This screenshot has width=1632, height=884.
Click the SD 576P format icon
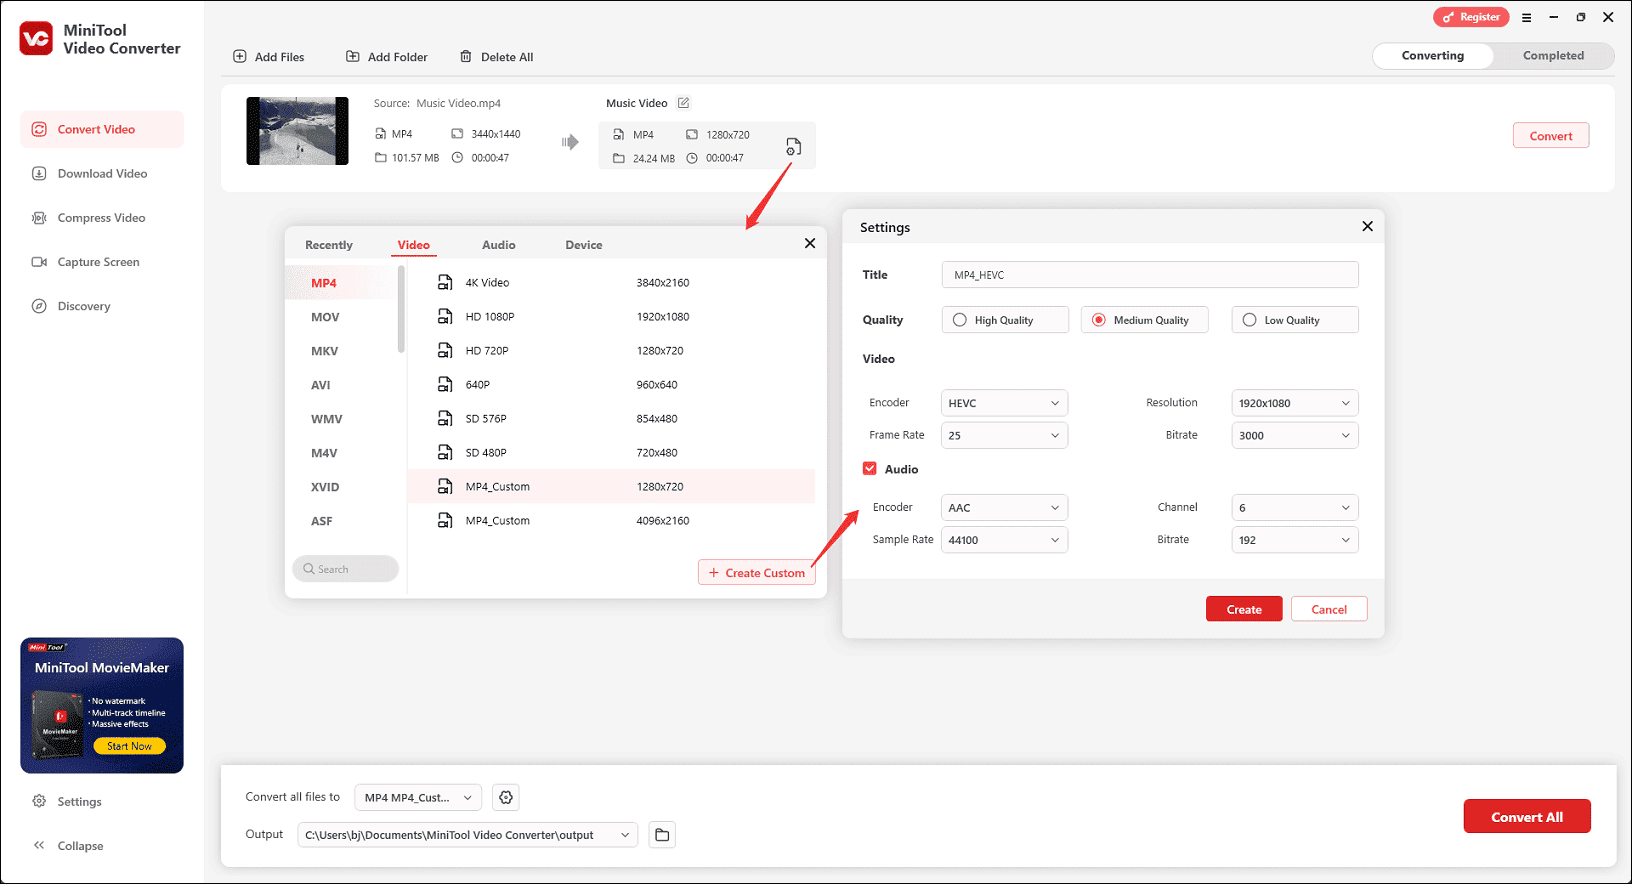coord(445,419)
